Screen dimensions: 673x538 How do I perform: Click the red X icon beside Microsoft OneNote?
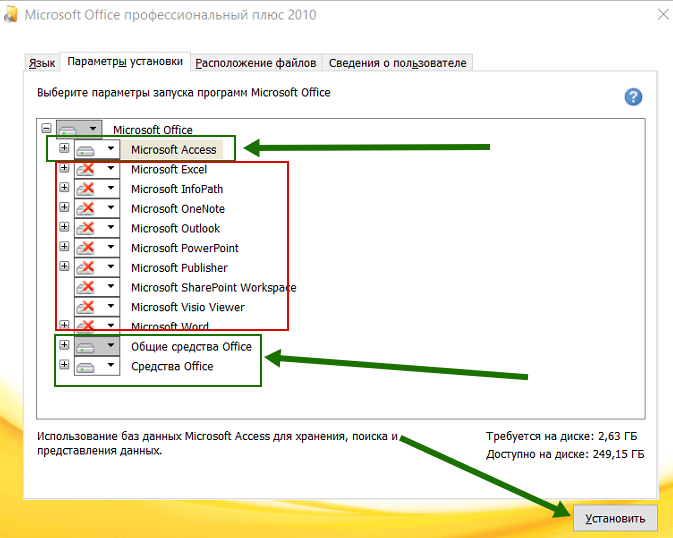pyautogui.click(x=86, y=209)
